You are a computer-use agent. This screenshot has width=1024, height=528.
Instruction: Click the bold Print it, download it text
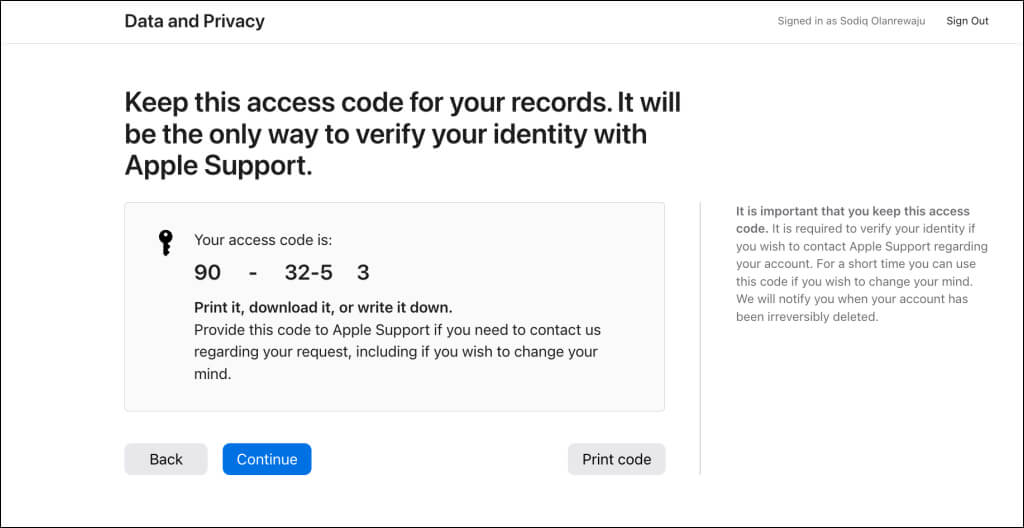pos(323,307)
